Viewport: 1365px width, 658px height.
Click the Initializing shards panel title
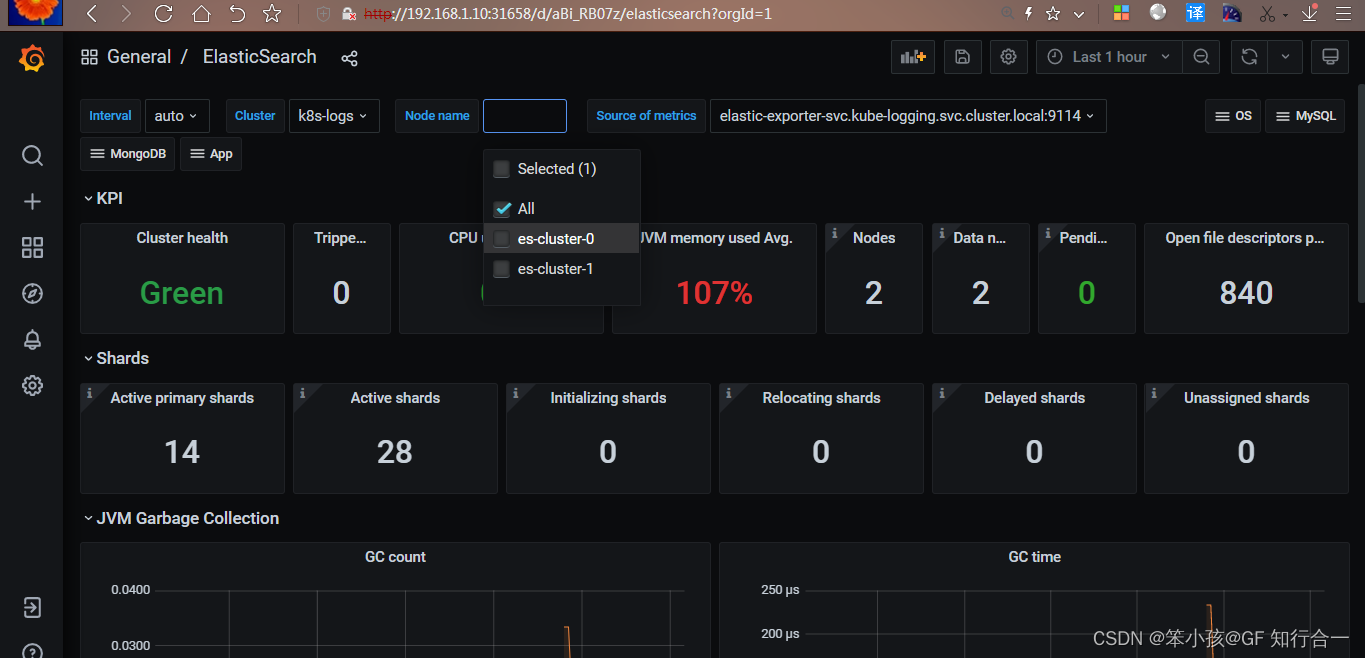click(x=608, y=398)
